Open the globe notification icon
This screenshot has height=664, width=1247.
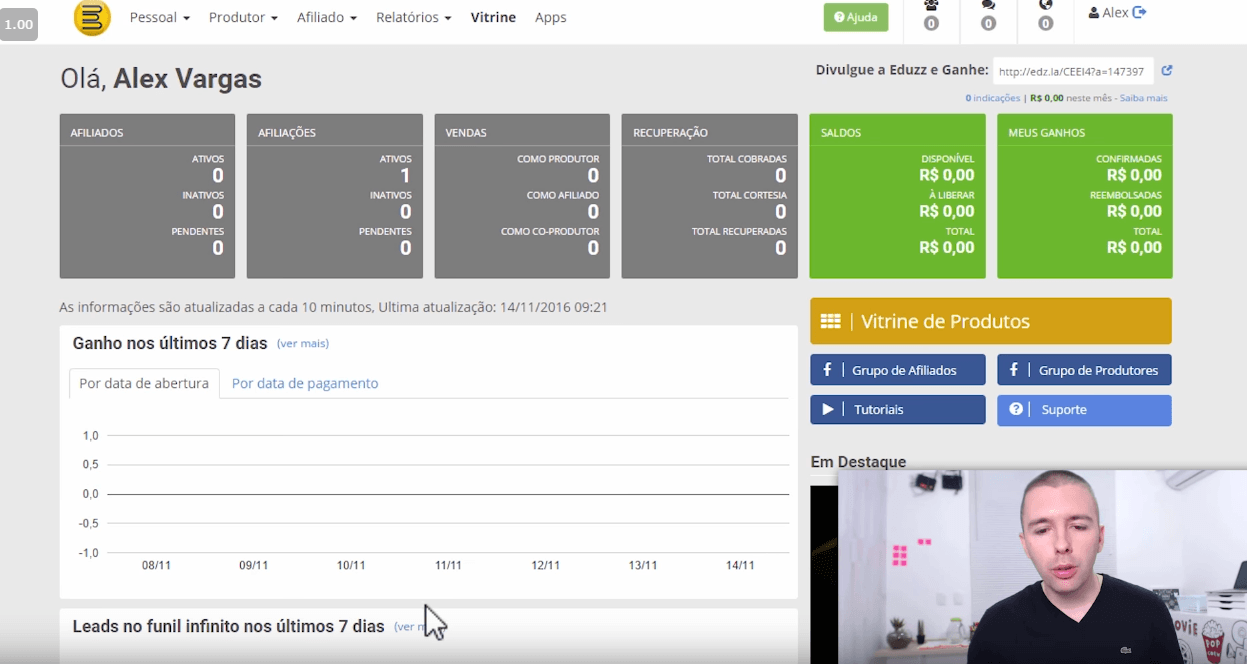tap(1045, 7)
